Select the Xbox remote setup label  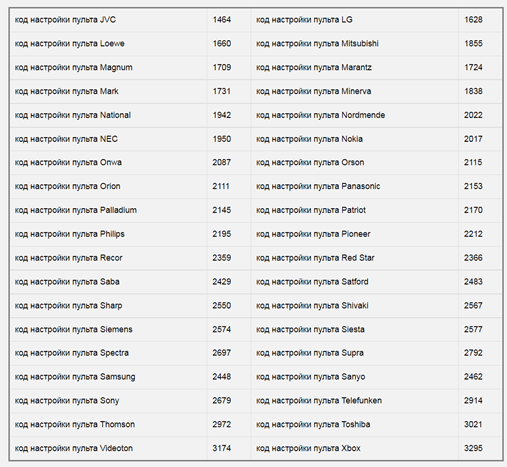(308, 448)
